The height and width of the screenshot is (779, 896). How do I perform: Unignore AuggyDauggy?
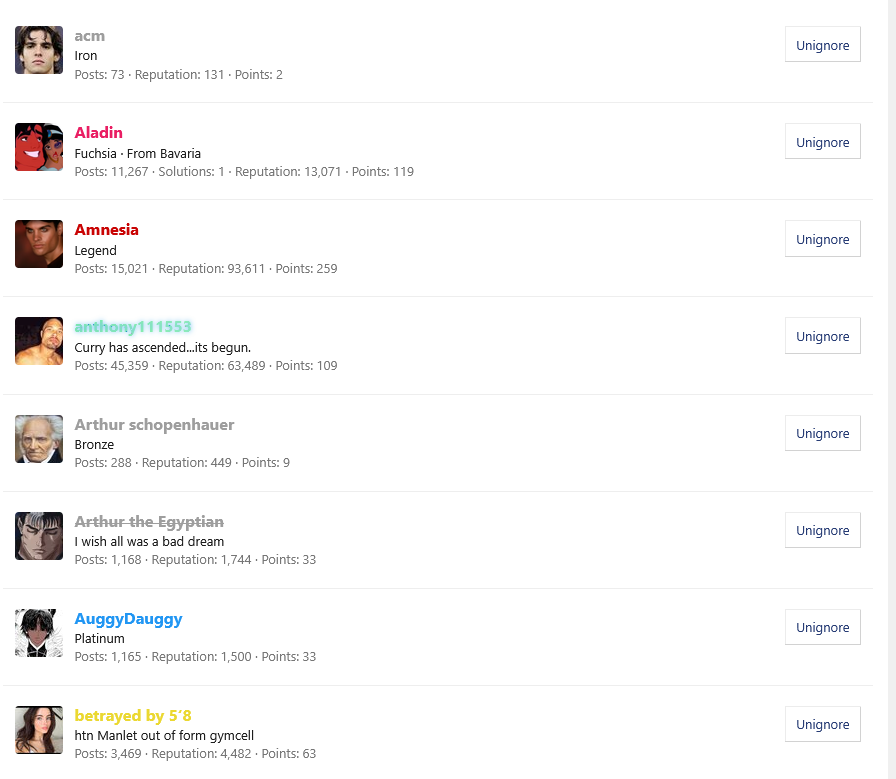pos(823,627)
